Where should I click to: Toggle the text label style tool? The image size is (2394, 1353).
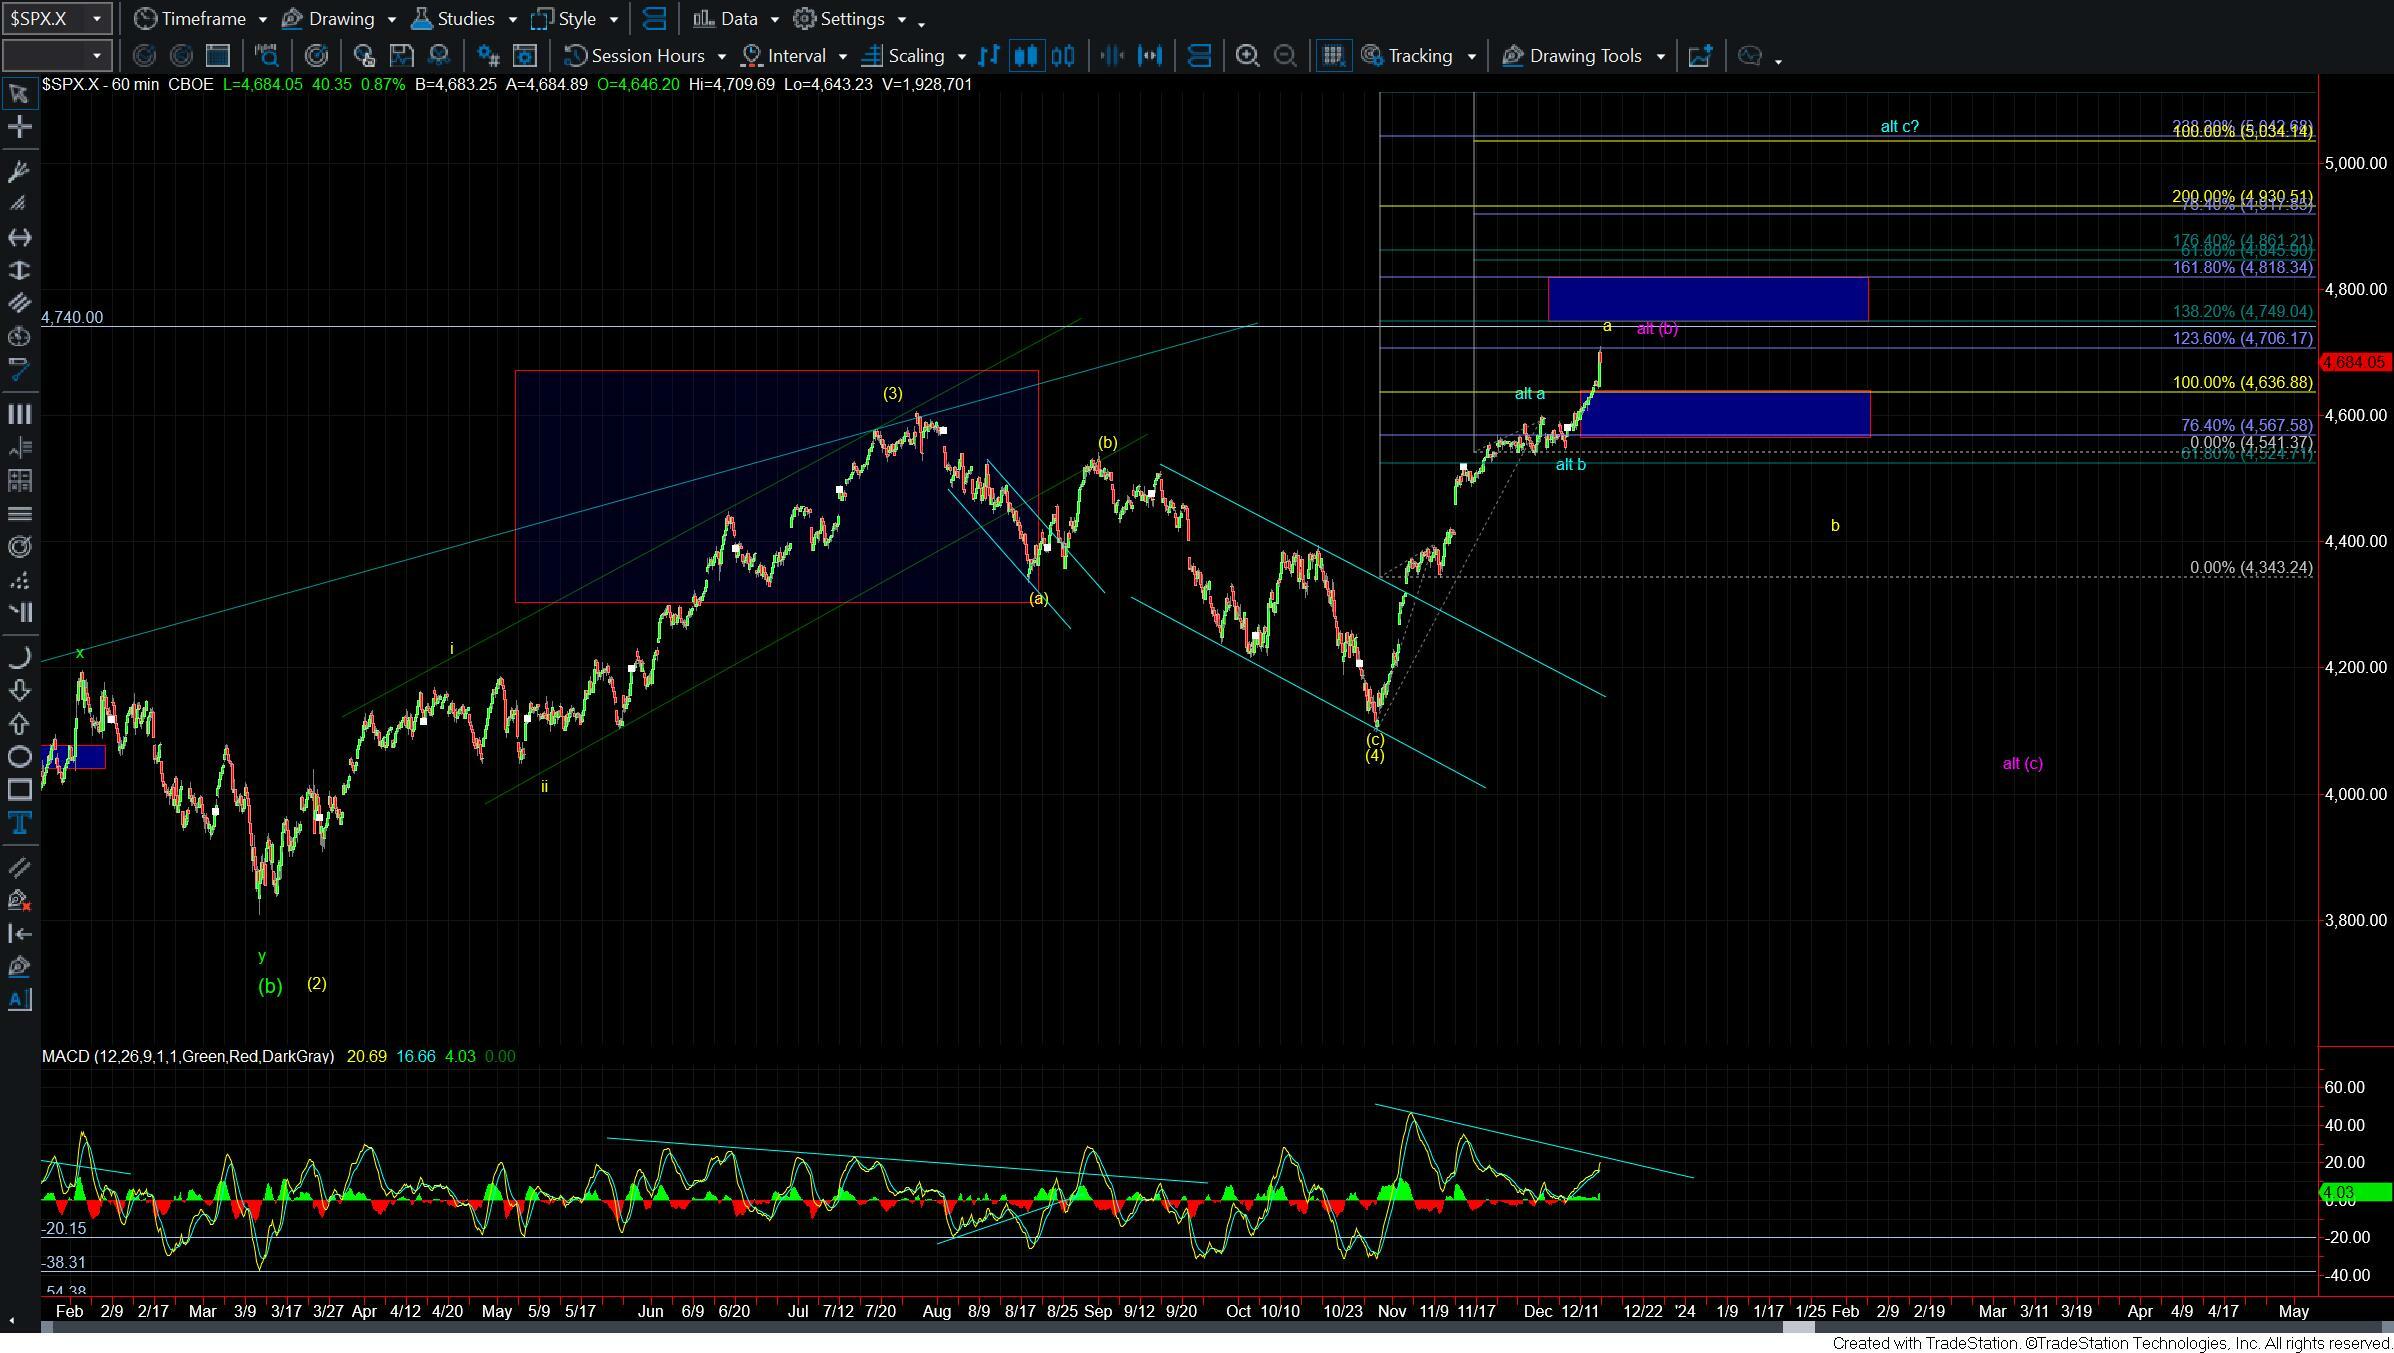click(19, 999)
